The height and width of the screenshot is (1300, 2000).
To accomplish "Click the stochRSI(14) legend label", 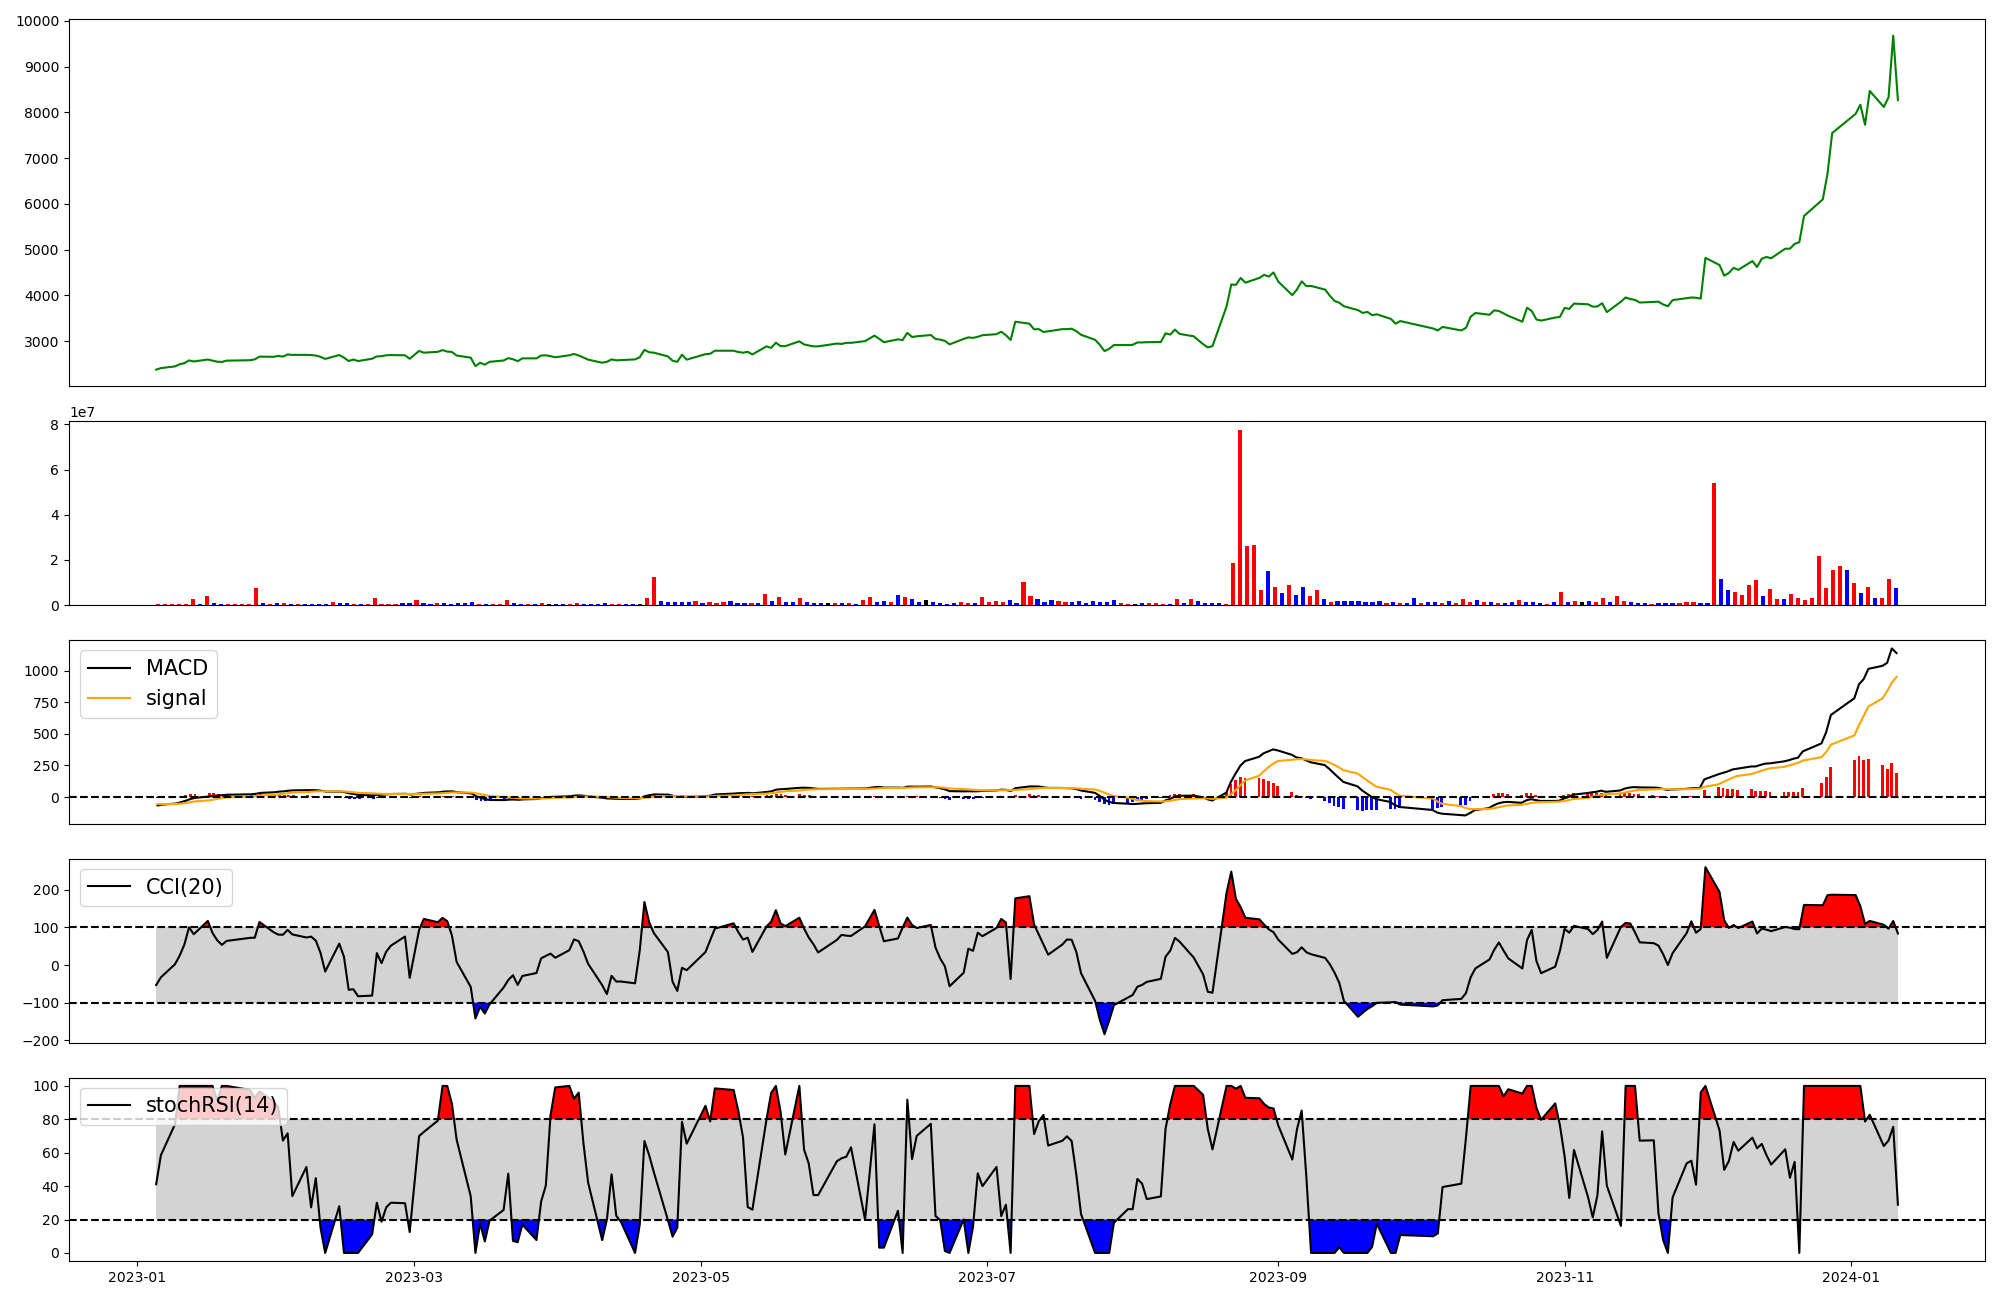I will coord(211,1105).
